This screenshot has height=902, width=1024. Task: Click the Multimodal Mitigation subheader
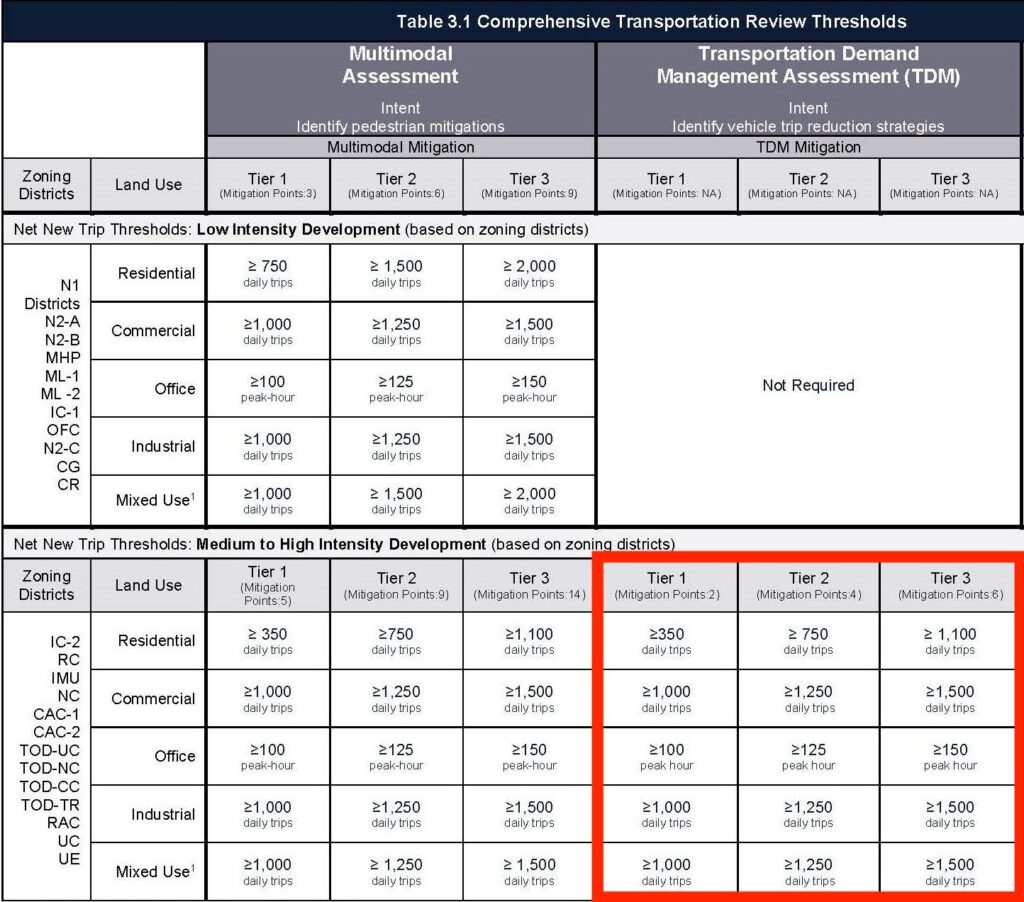[x=399, y=146]
